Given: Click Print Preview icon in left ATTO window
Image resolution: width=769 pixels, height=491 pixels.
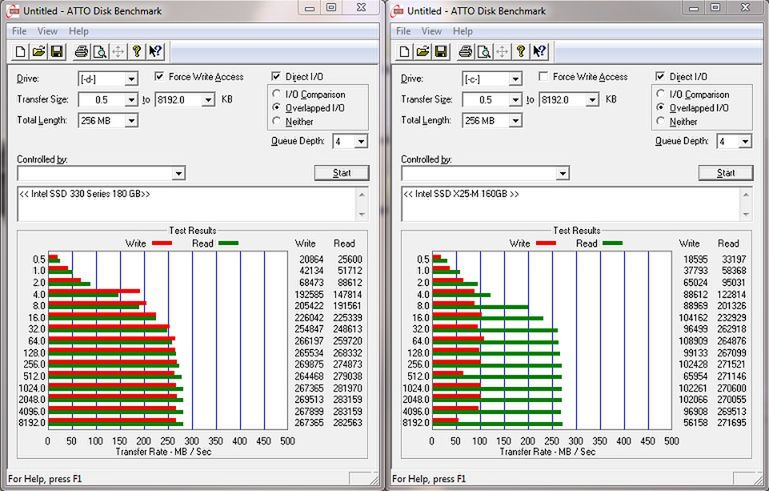Looking at the screenshot, I should pyautogui.click(x=100, y=52).
